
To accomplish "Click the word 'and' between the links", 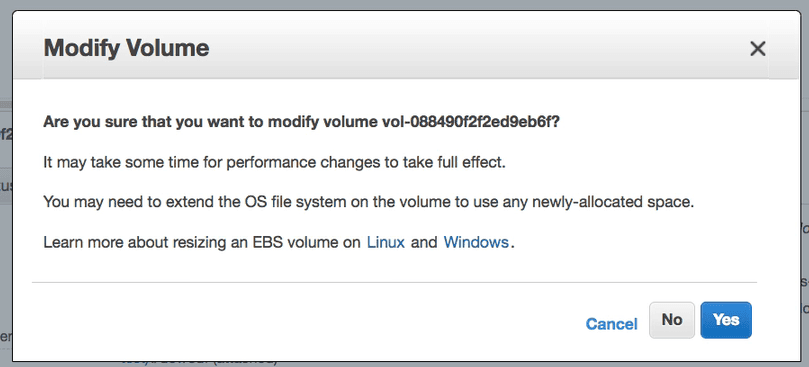I will point(424,242).
